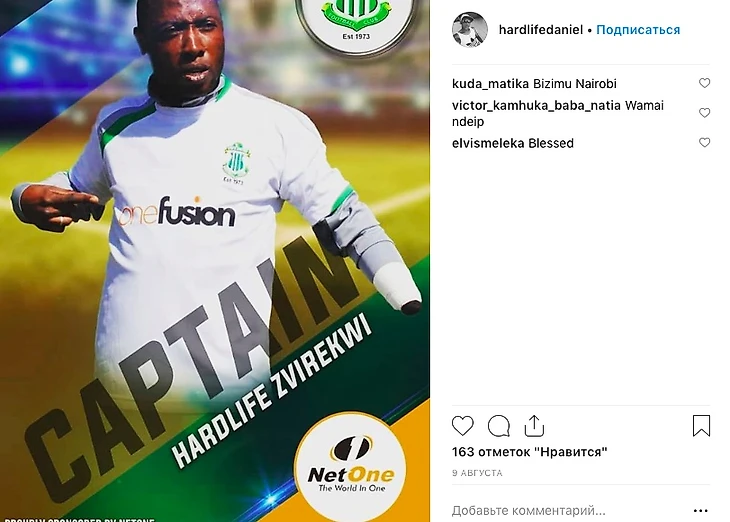Click the 9 августа post date
730x522 pixels.
(477, 473)
